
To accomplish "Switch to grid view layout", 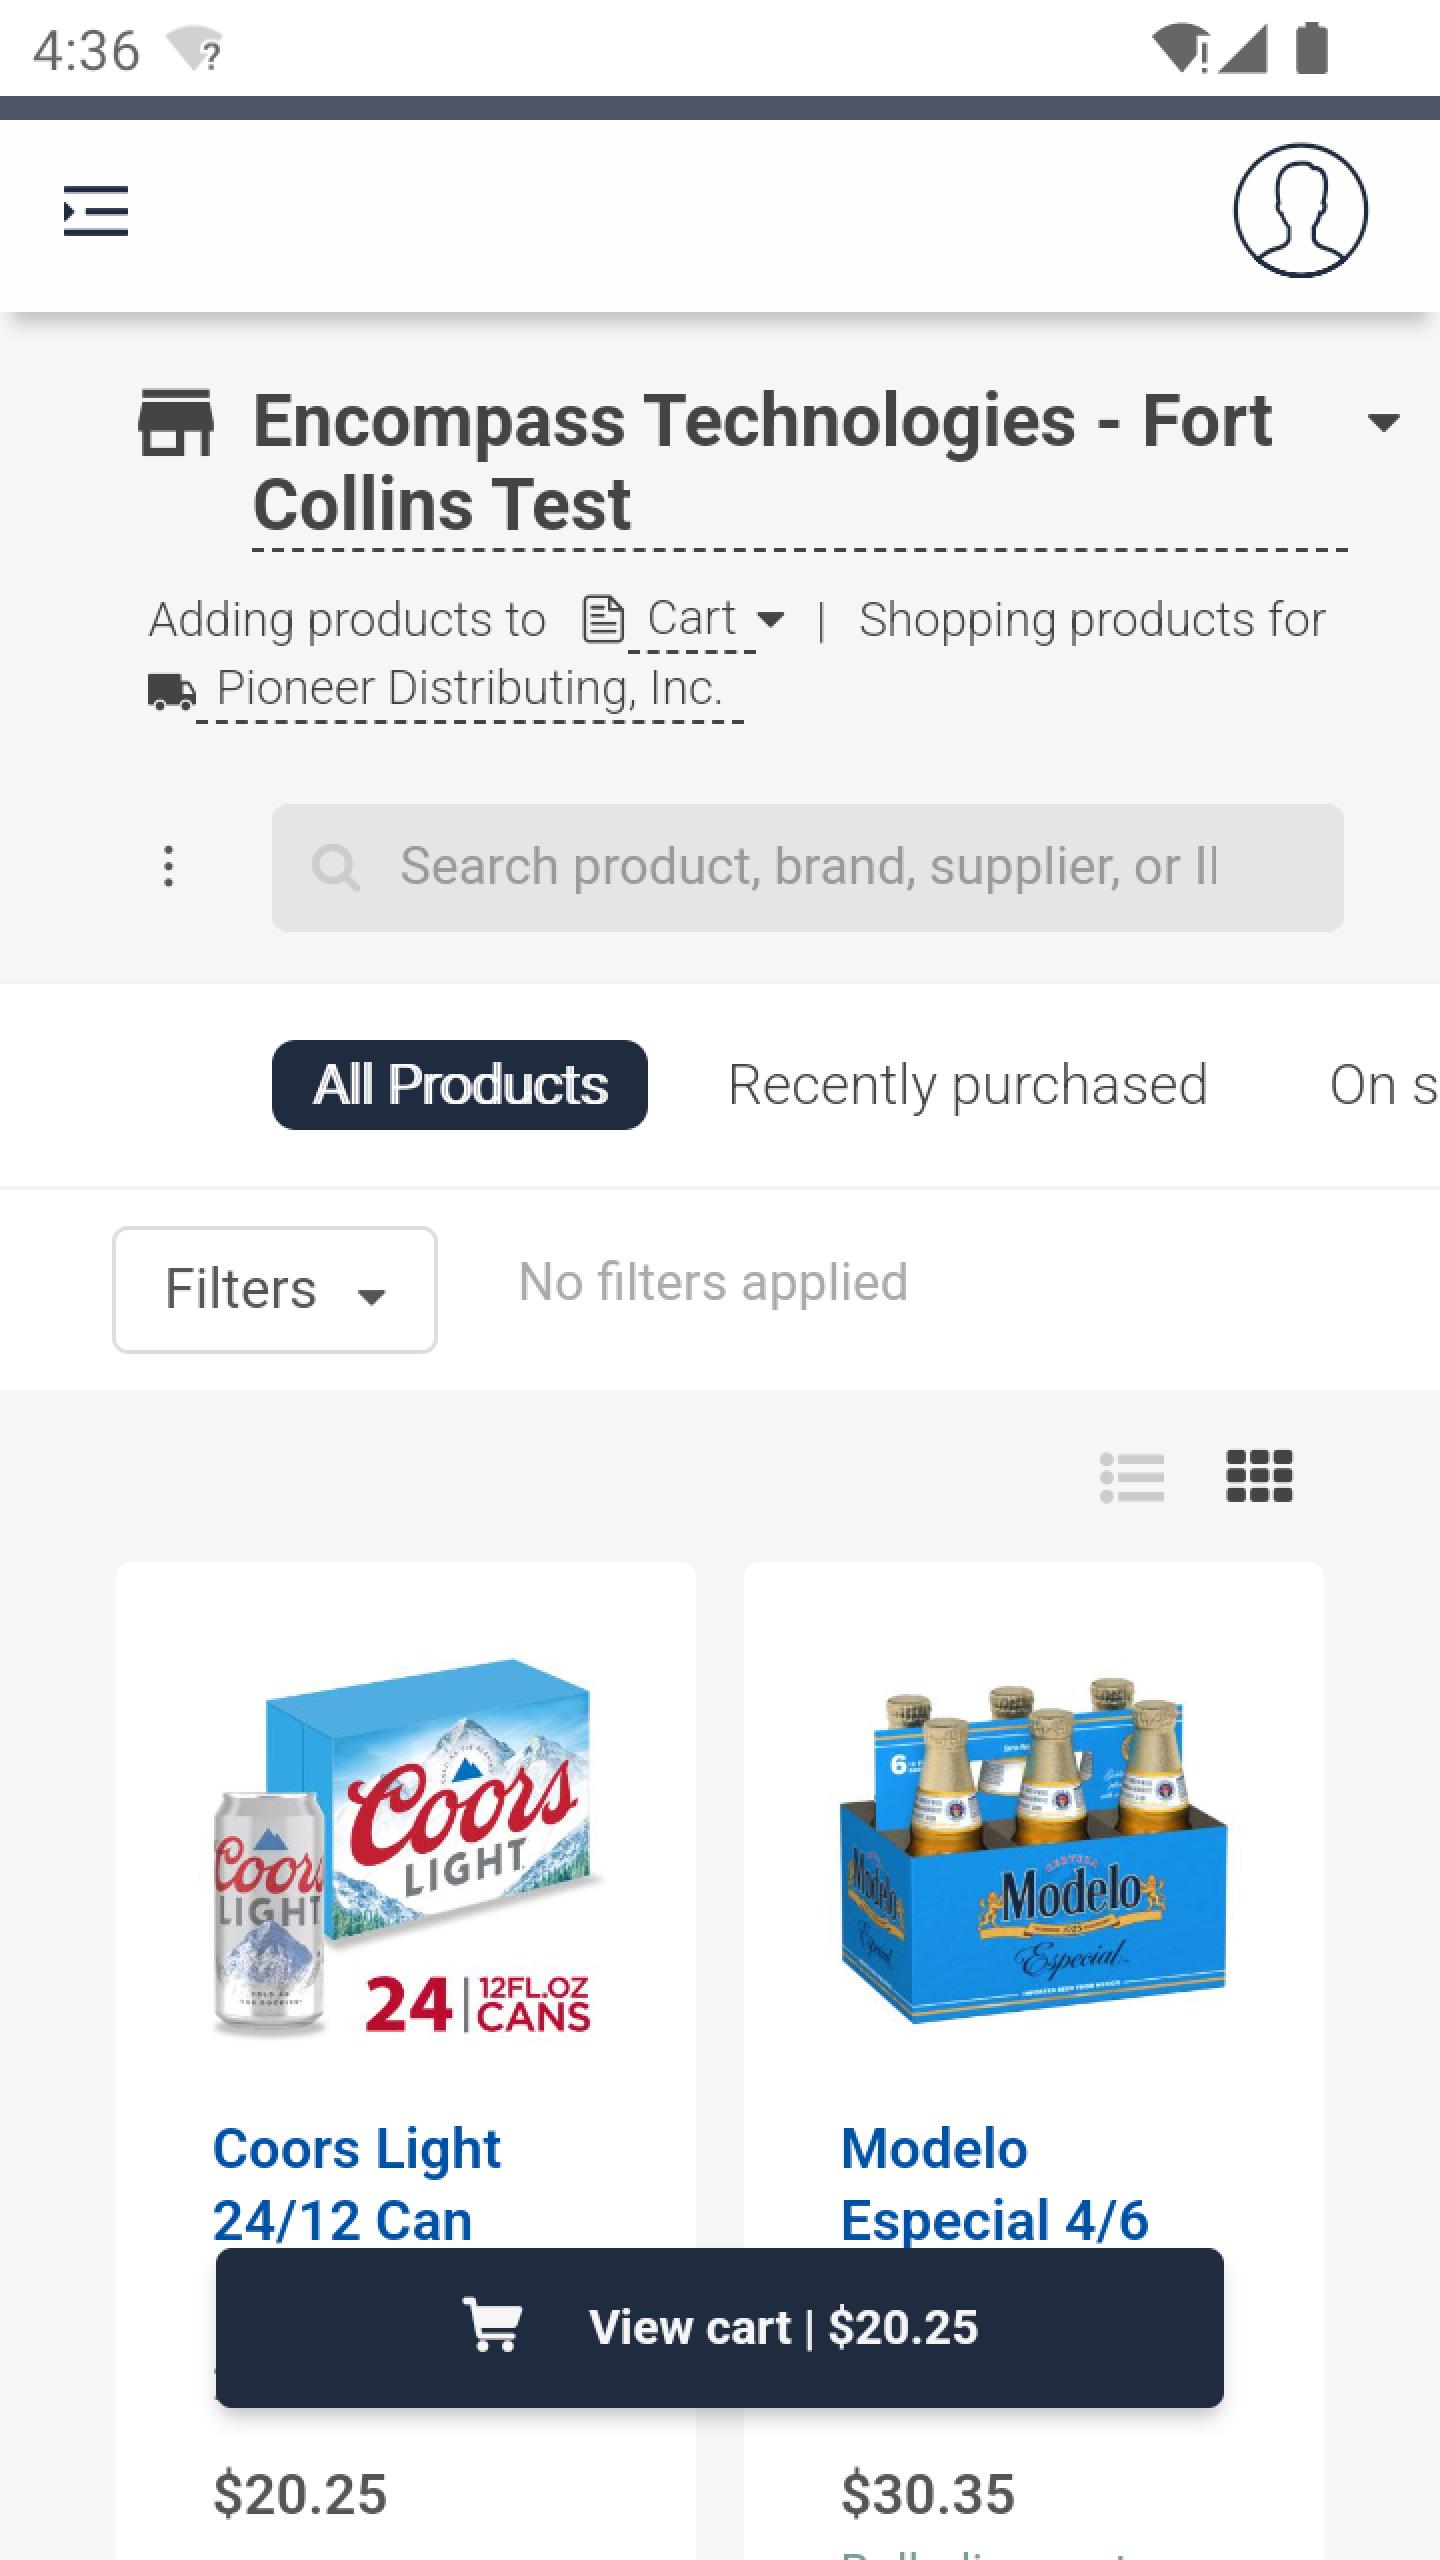I will [x=1260, y=1477].
